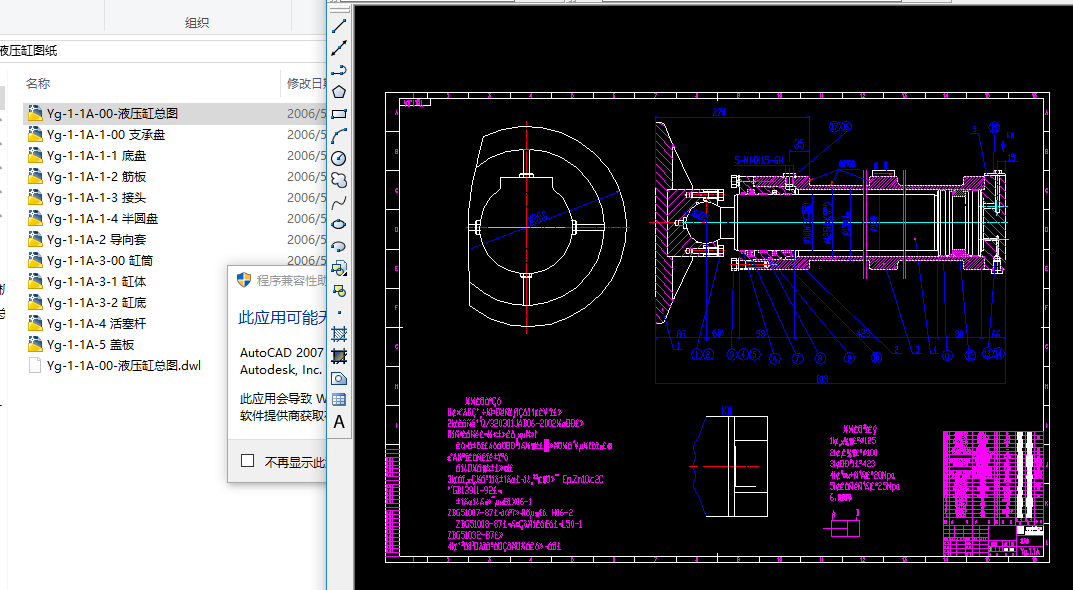
Task: Select the Multiline Text tool
Action: [339, 422]
